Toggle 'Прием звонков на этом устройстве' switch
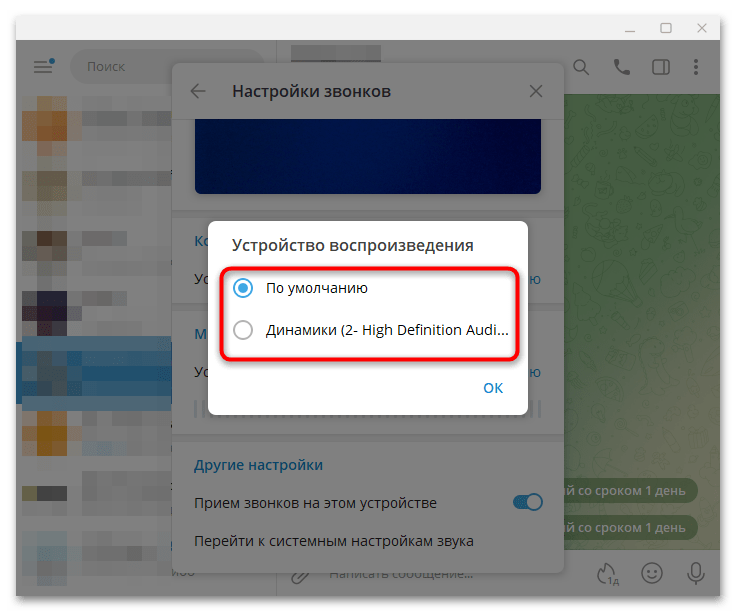This screenshot has width=736, height=612. pyautogui.click(x=528, y=502)
